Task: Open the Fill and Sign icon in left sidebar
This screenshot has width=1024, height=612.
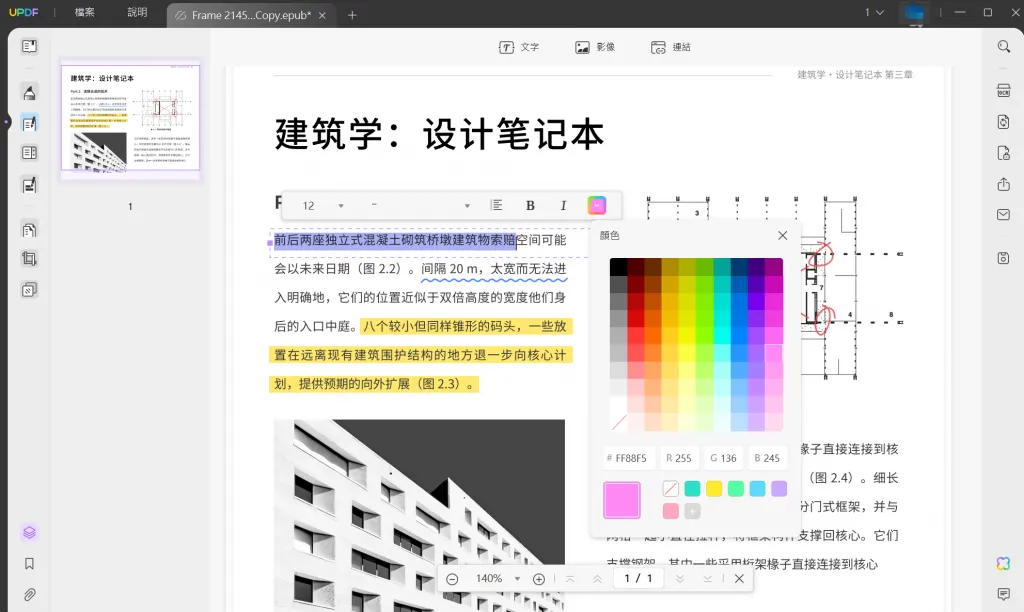Action: 29,185
